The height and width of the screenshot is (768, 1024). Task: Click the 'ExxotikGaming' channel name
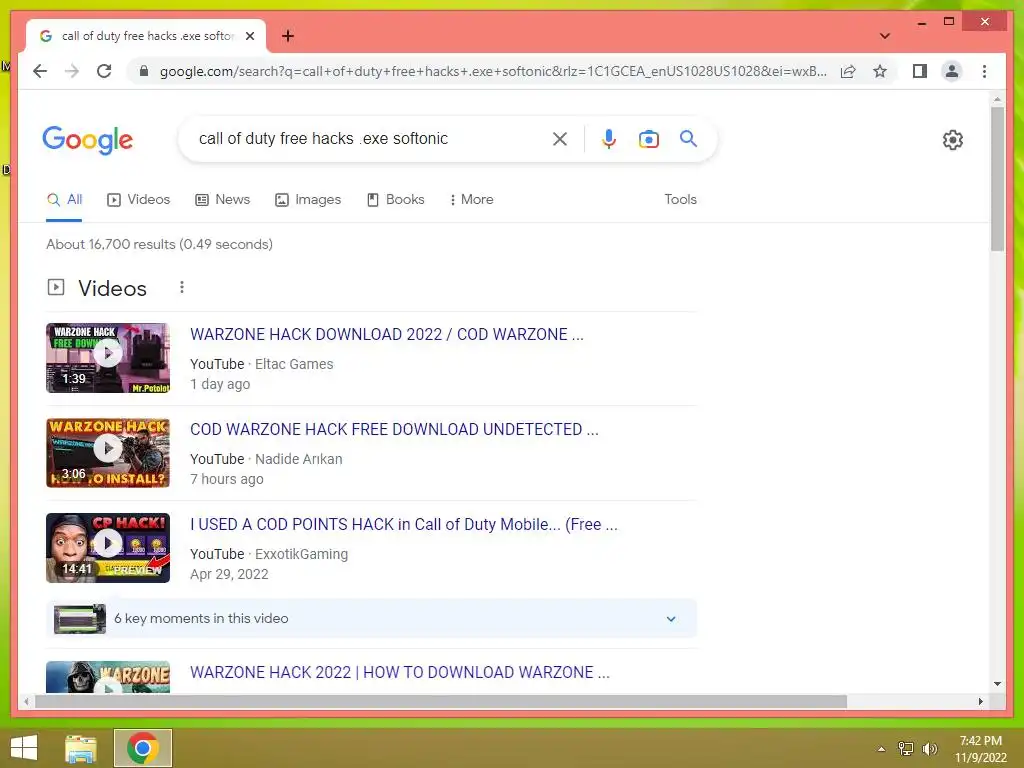click(x=301, y=554)
